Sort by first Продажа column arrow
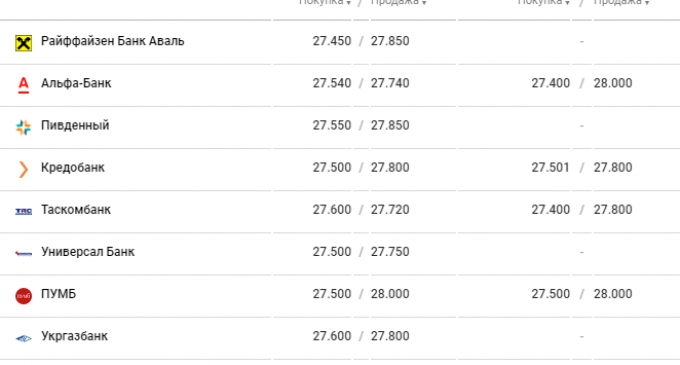 coord(424,3)
